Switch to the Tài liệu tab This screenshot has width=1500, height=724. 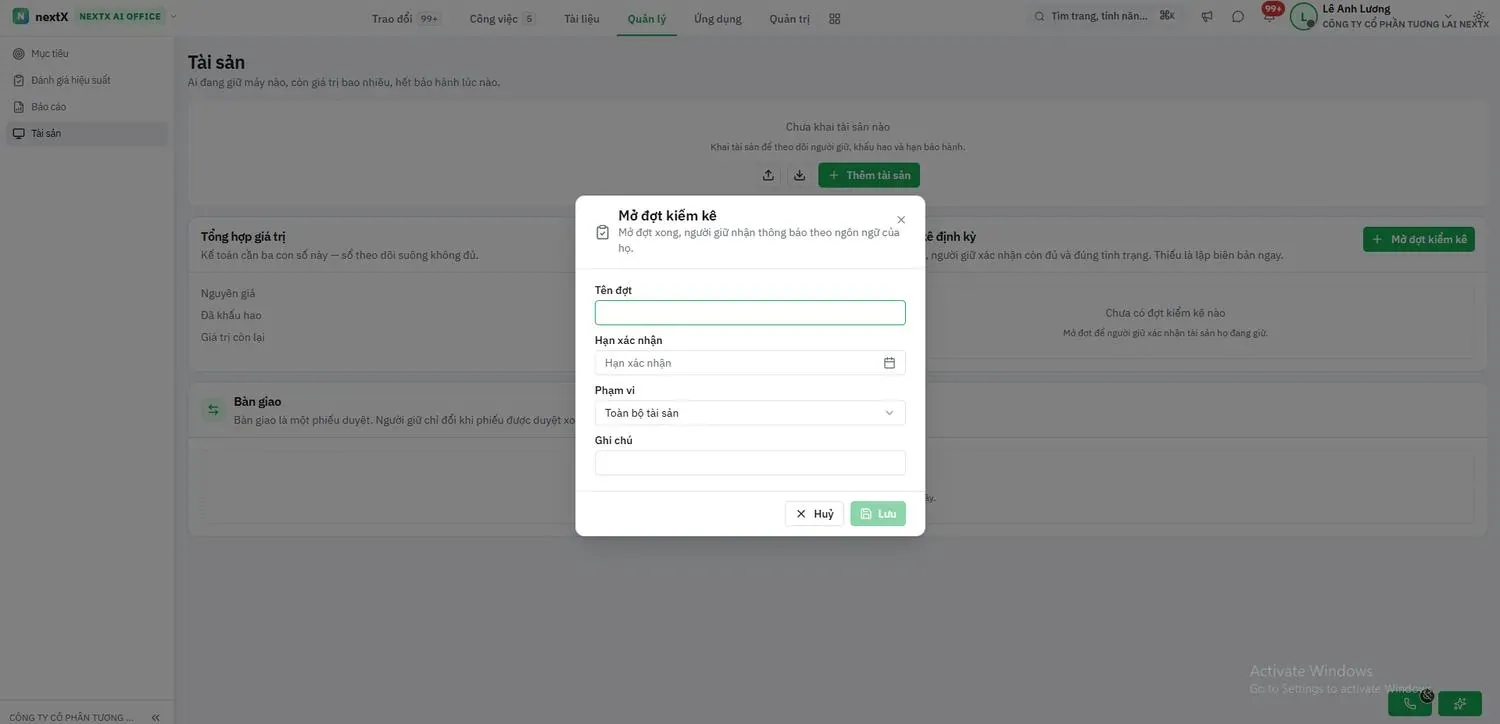pyautogui.click(x=582, y=18)
